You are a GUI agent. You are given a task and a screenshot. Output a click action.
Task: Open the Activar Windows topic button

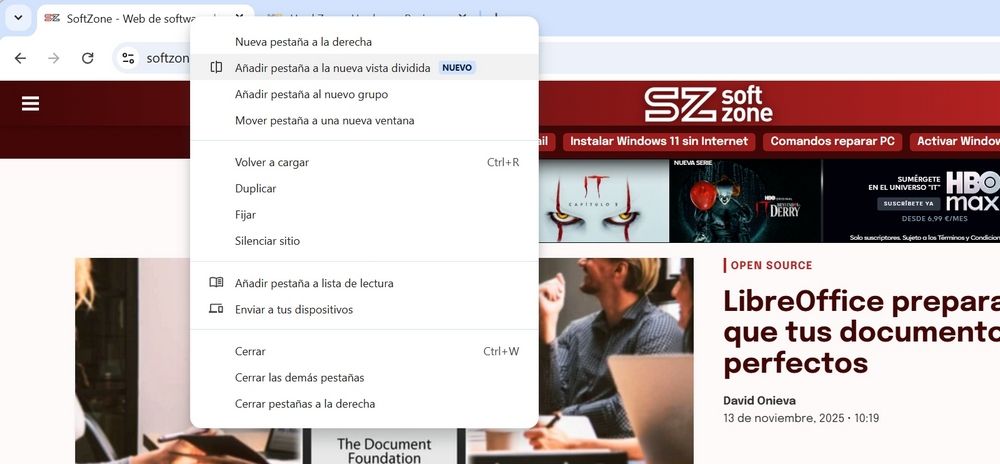click(x=955, y=141)
